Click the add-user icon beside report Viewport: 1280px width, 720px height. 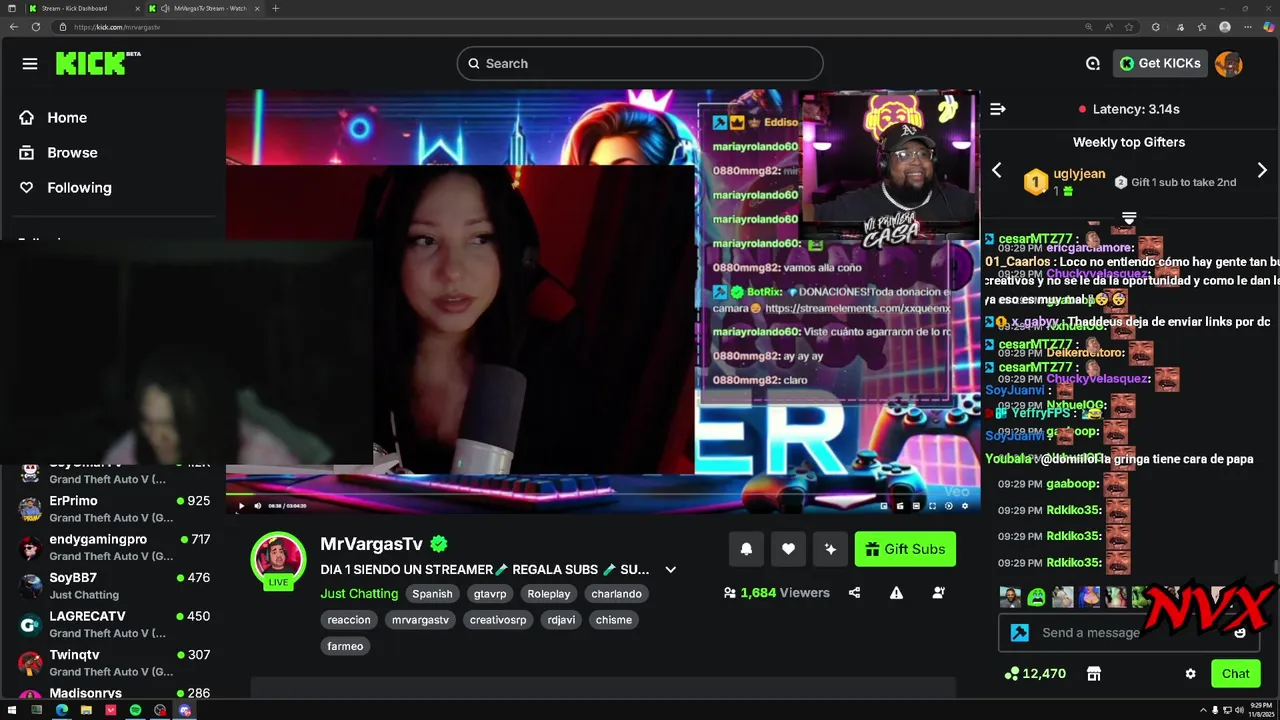938,593
